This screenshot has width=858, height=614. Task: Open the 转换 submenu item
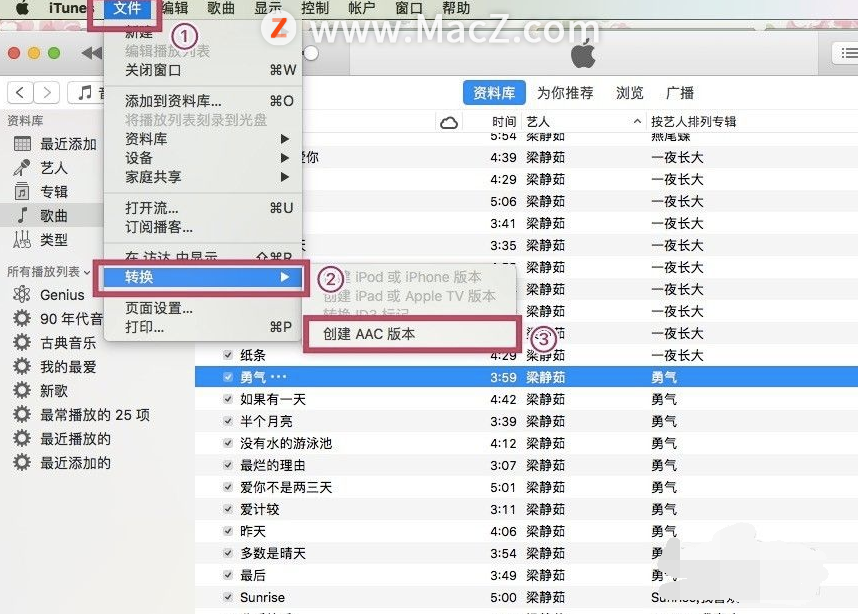pos(202,277)
